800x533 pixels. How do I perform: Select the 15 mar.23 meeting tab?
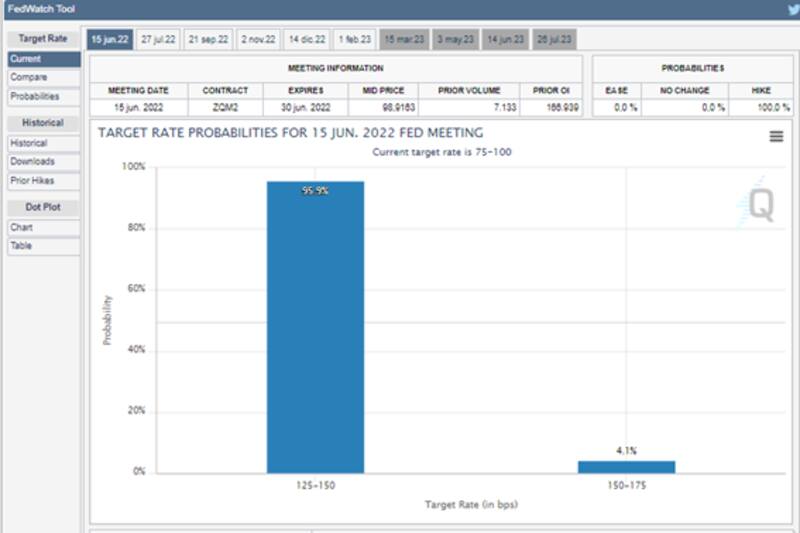tap(405, 39)
